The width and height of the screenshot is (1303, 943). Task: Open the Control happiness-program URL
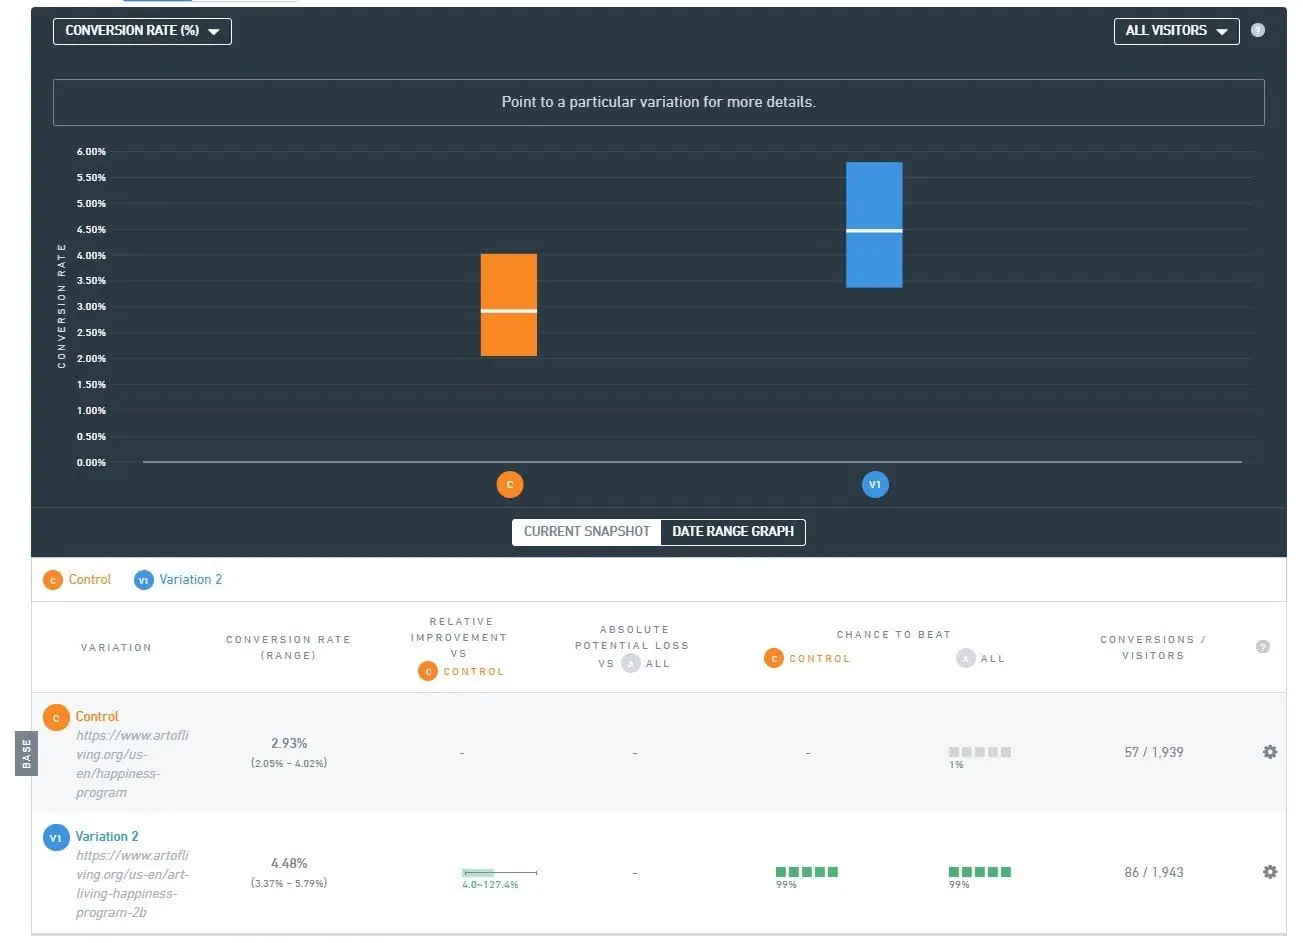132,764
